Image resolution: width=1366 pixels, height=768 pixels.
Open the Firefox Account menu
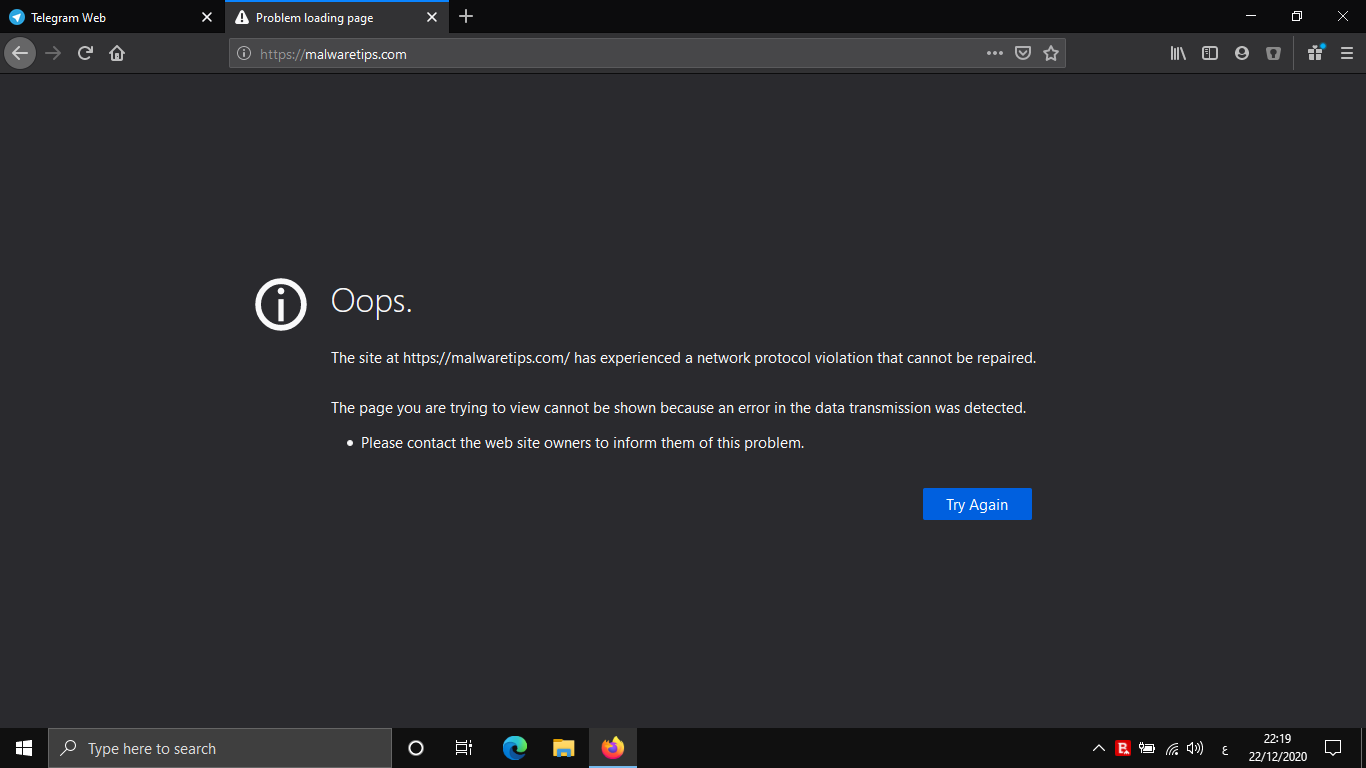click(1242, 53)
